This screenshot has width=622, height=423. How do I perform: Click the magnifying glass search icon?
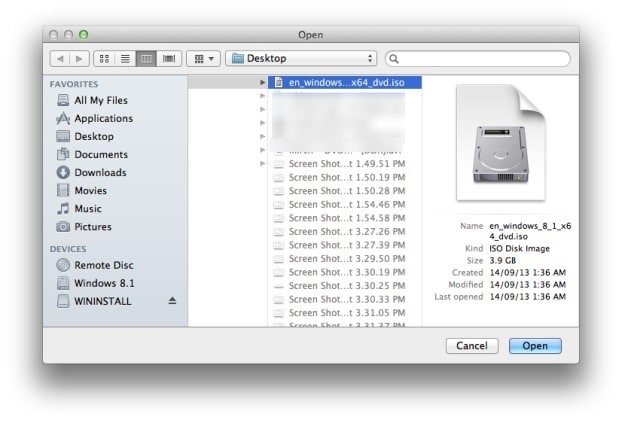(394, 59)
